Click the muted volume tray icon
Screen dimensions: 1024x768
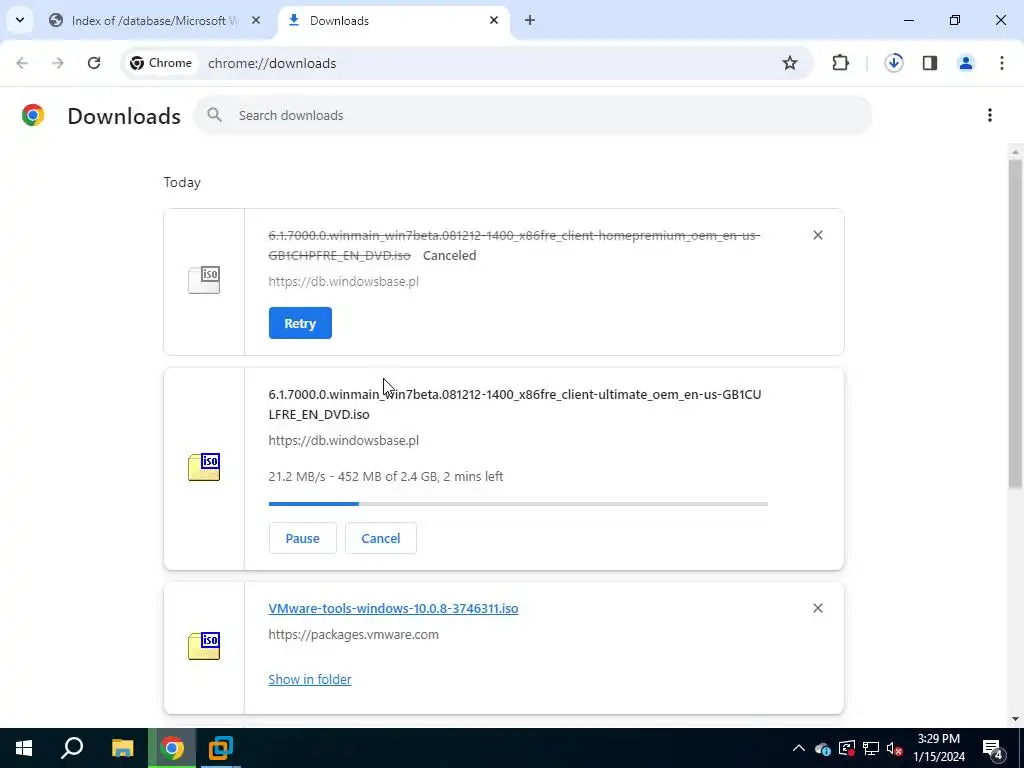pyautogui.click(x=895, y=748)
